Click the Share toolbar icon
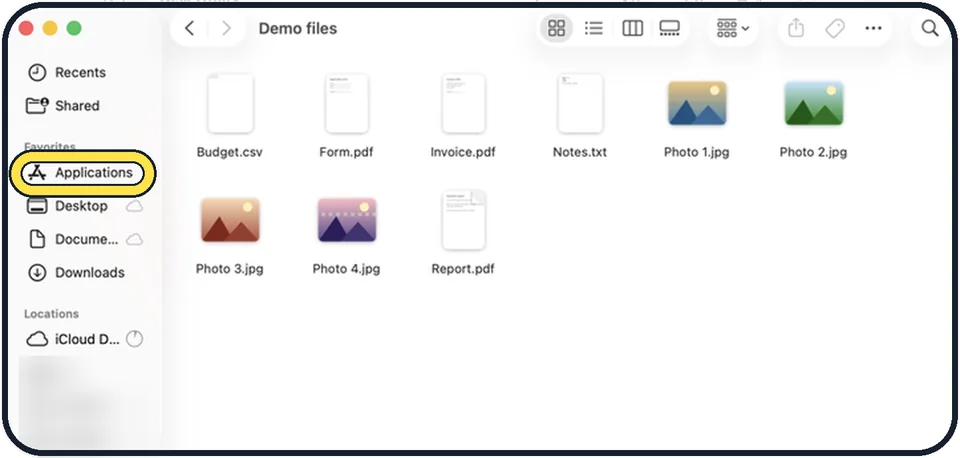Image resolution: width=960 pixels, height=458 pixels. click(x=795, y=28)
